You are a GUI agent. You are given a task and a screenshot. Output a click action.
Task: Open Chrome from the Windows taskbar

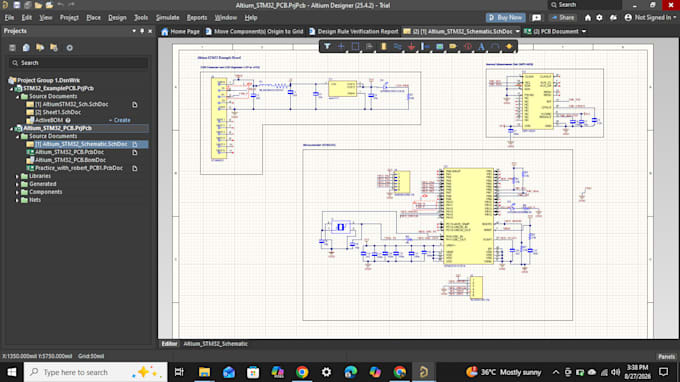[x=302, y=372]
